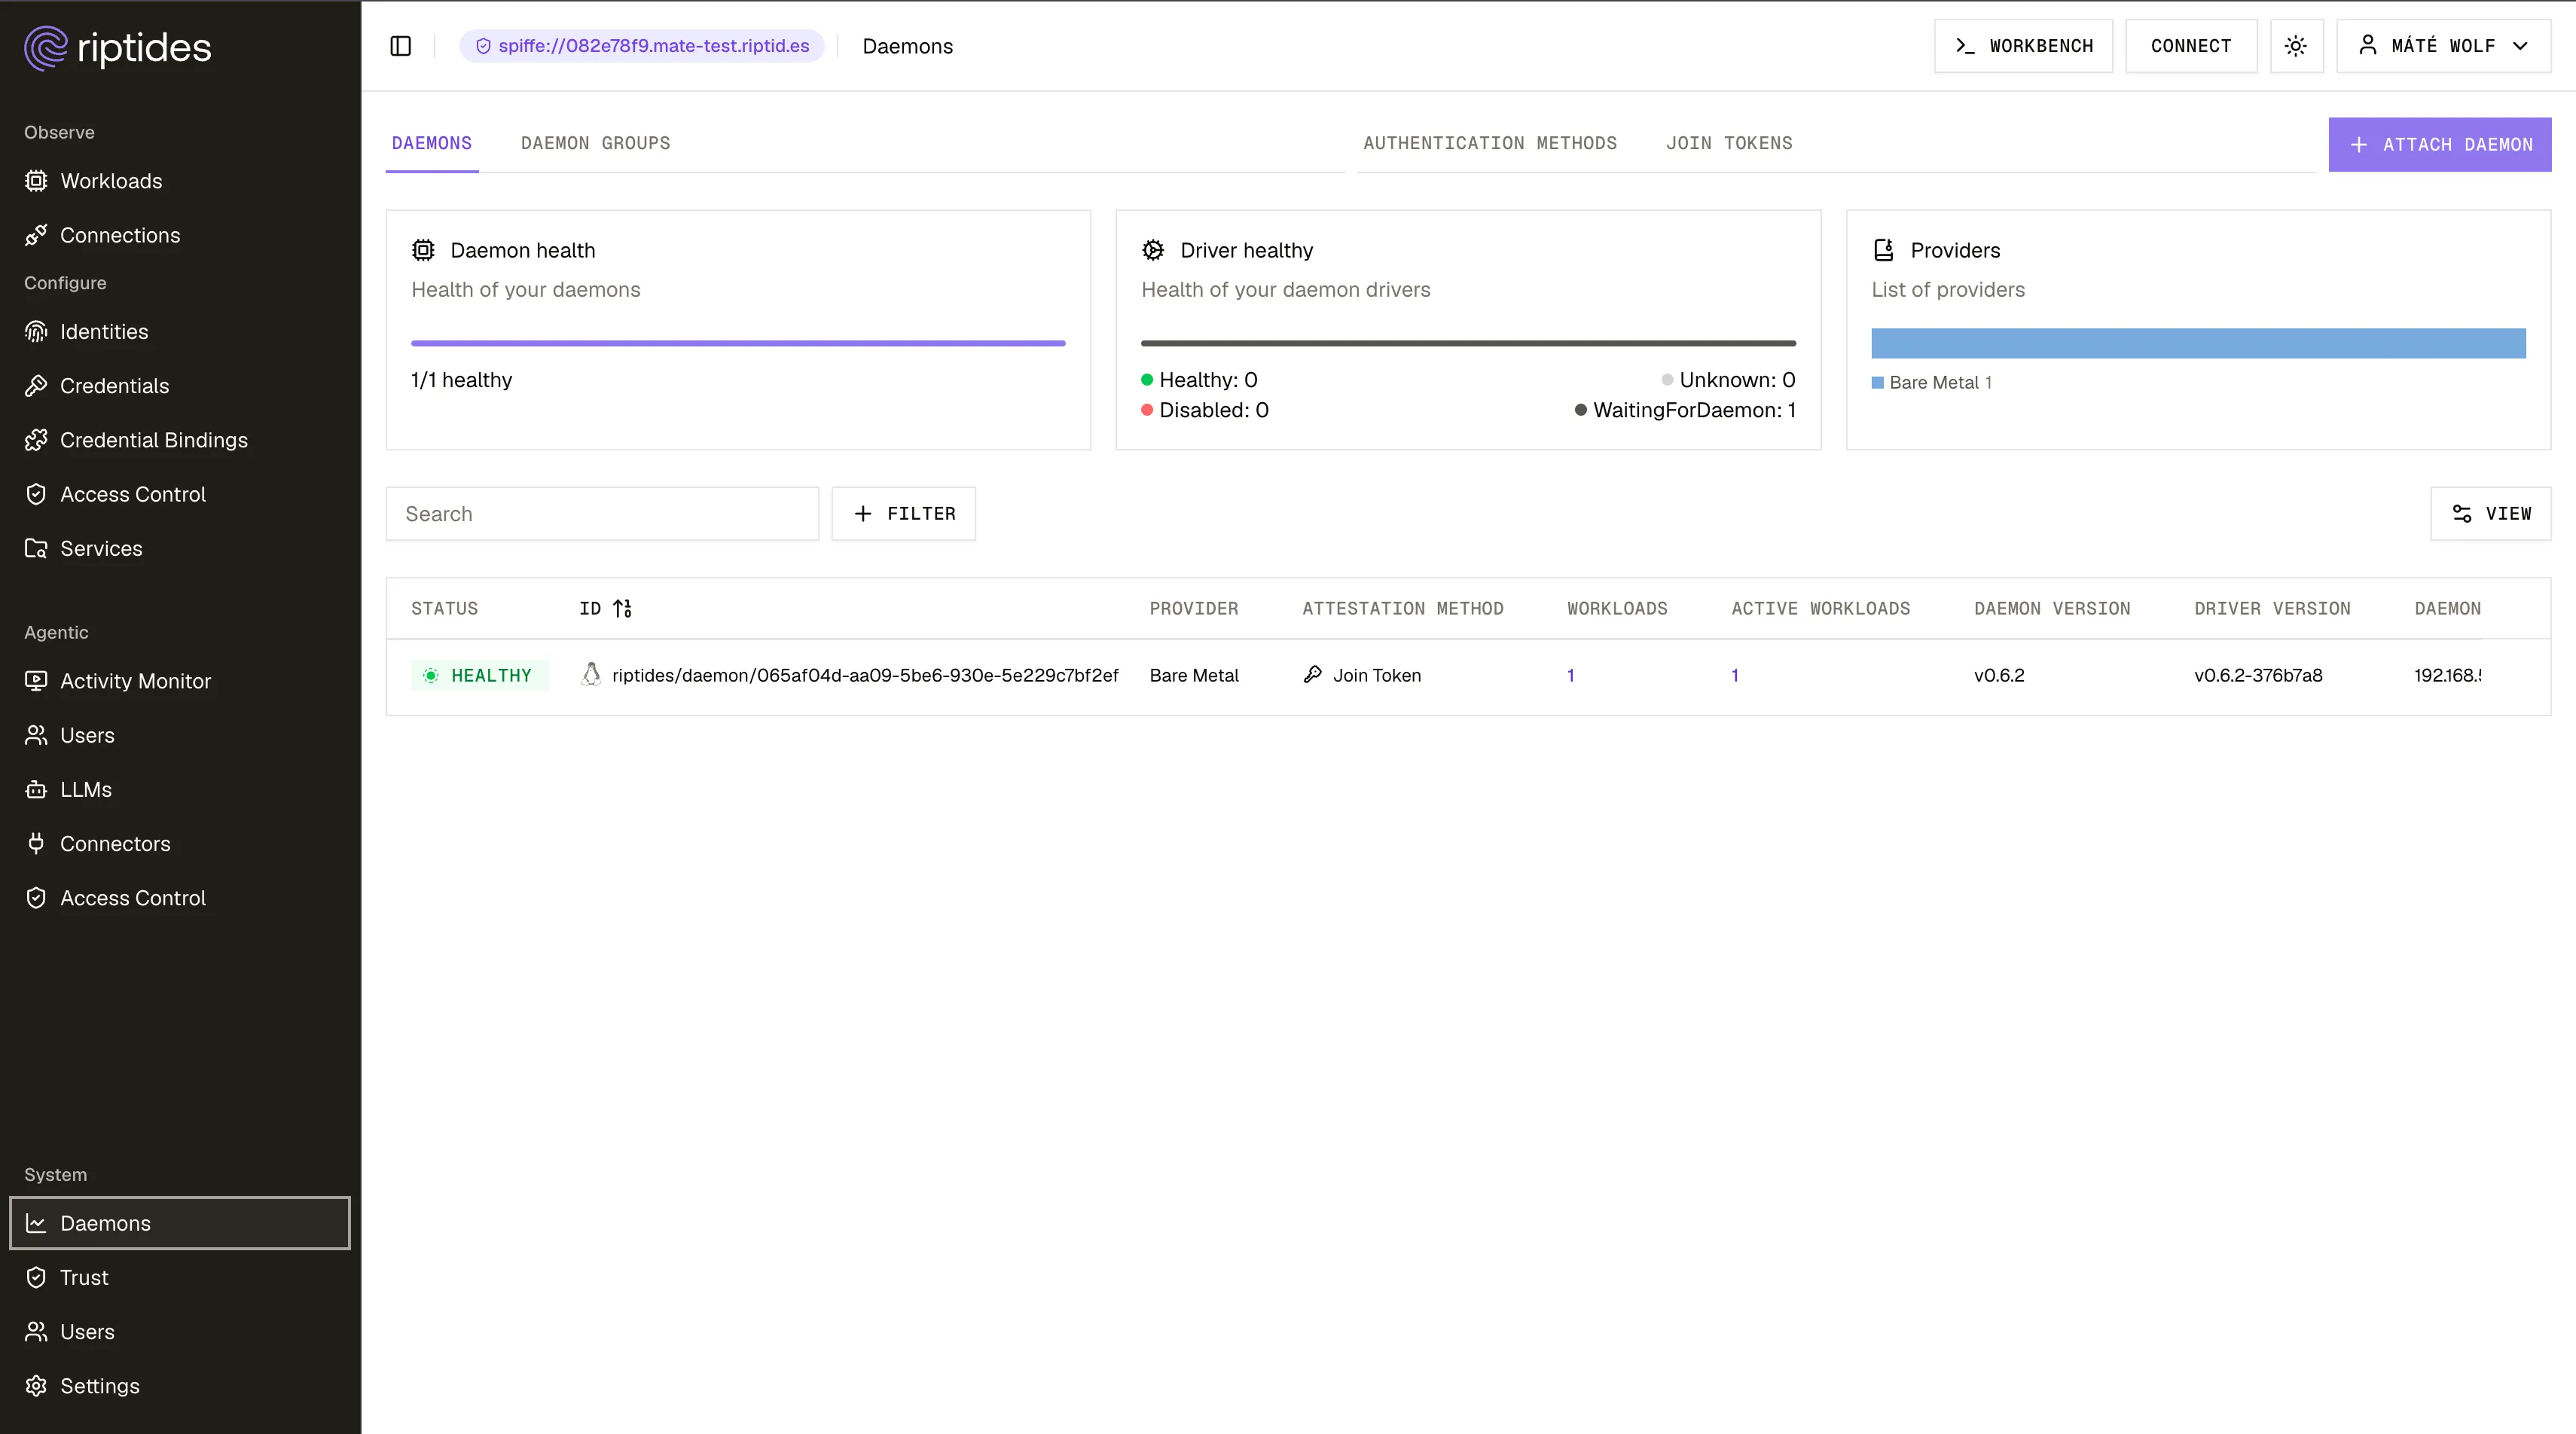This screenshot has width=2576, height=1434.
Task: Open the Workloads sidebar icon
Action: tap(36, 181)
